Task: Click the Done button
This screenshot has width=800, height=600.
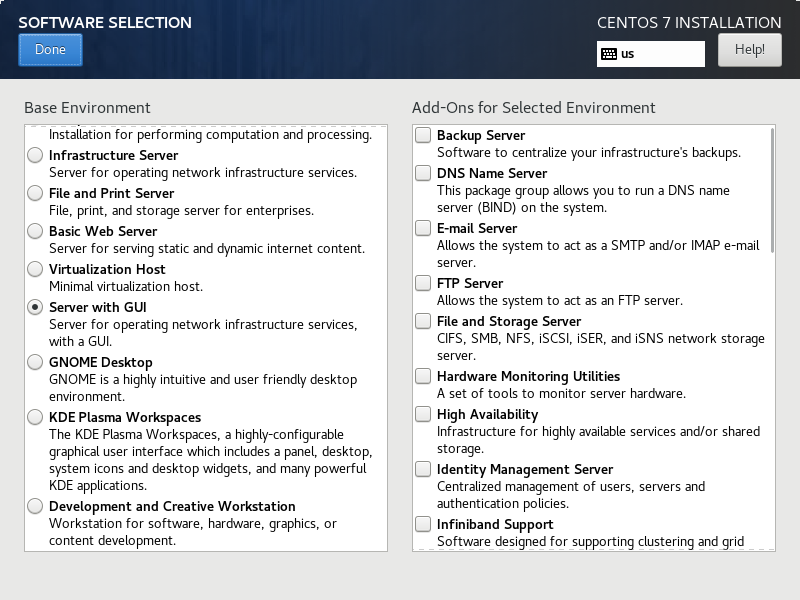Action: (x=50, y=49)
